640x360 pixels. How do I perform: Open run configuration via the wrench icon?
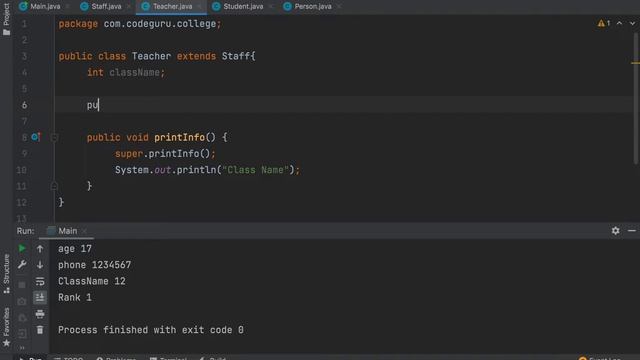click(x=22, y=265)
